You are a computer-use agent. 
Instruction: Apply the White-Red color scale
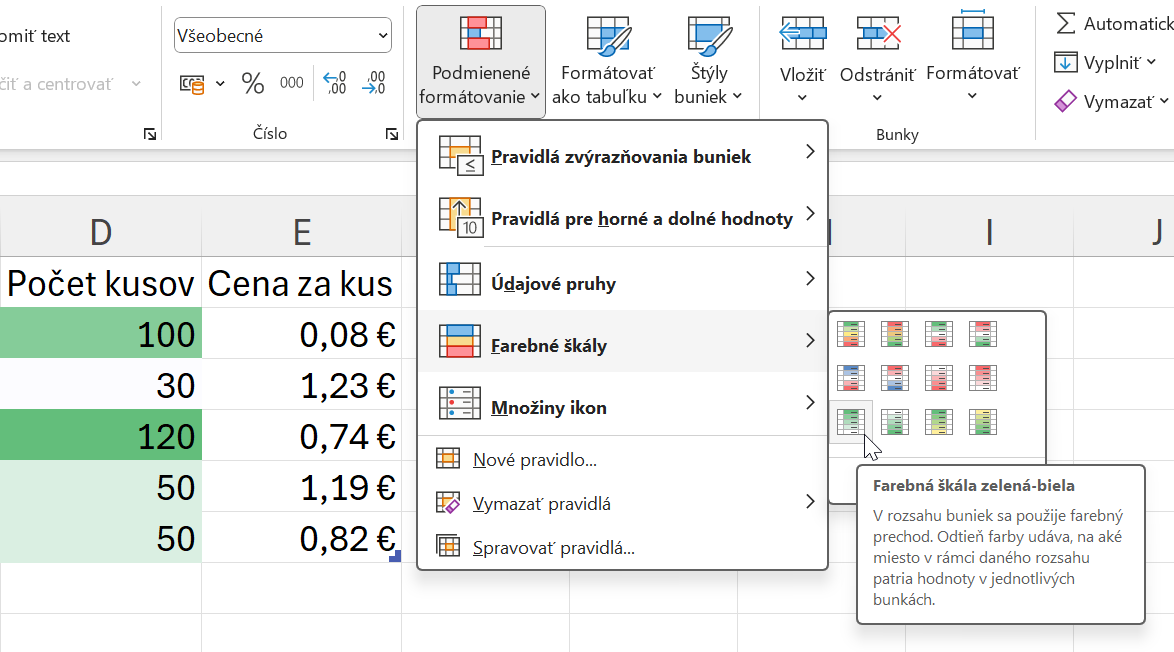pyautogui.click(x=939, y=378)
